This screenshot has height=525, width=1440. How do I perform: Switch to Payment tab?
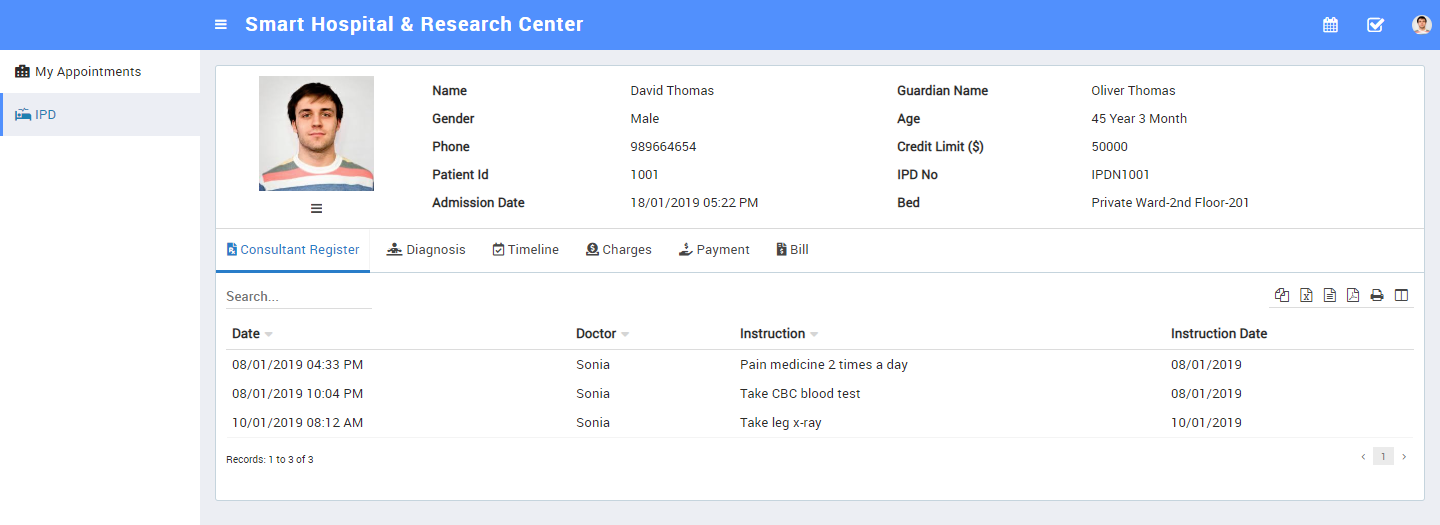pyautogui.click(x=714, y=250)
